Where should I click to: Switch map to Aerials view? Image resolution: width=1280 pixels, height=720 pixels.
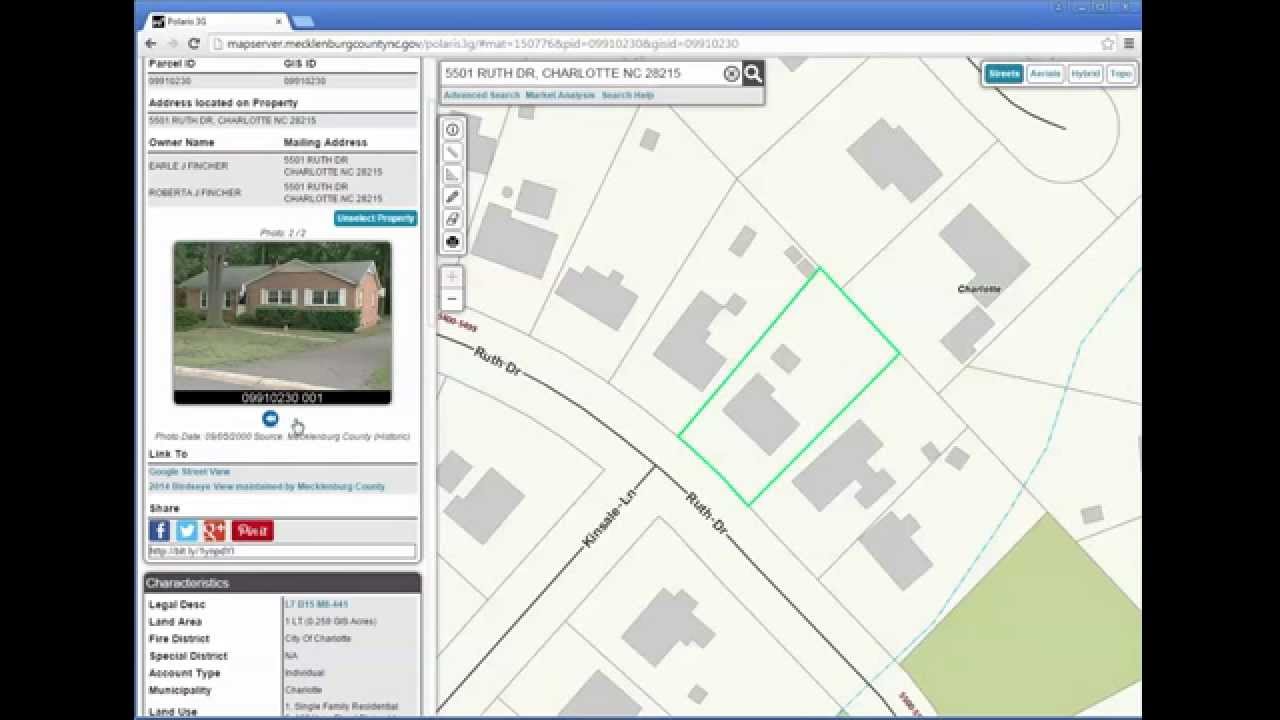pyautogui.click(x=1045, y=73)
